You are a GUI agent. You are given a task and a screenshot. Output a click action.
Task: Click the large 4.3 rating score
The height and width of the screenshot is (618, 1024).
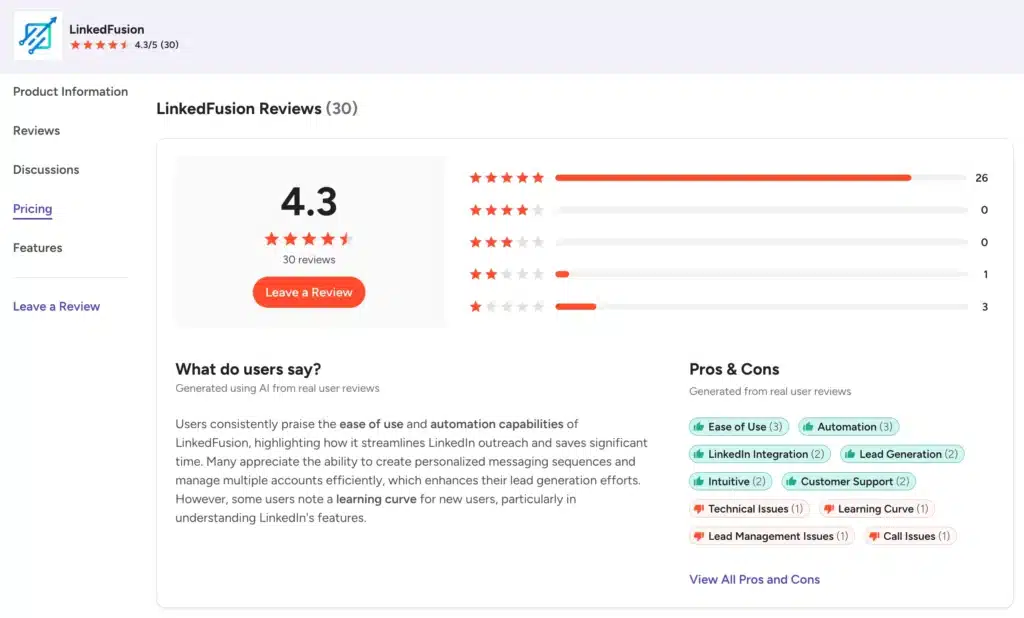click(309, 201)
